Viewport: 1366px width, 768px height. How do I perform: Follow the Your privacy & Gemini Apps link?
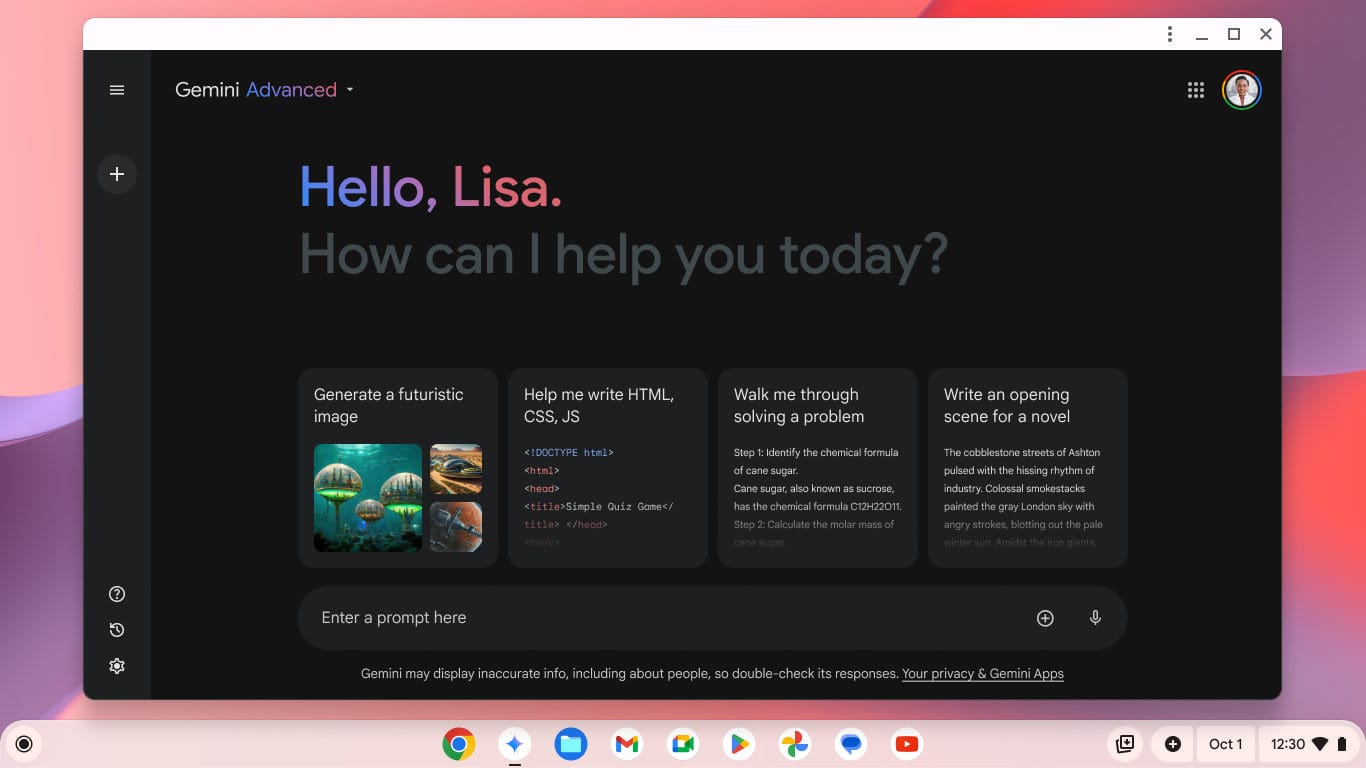coord(982,673)
